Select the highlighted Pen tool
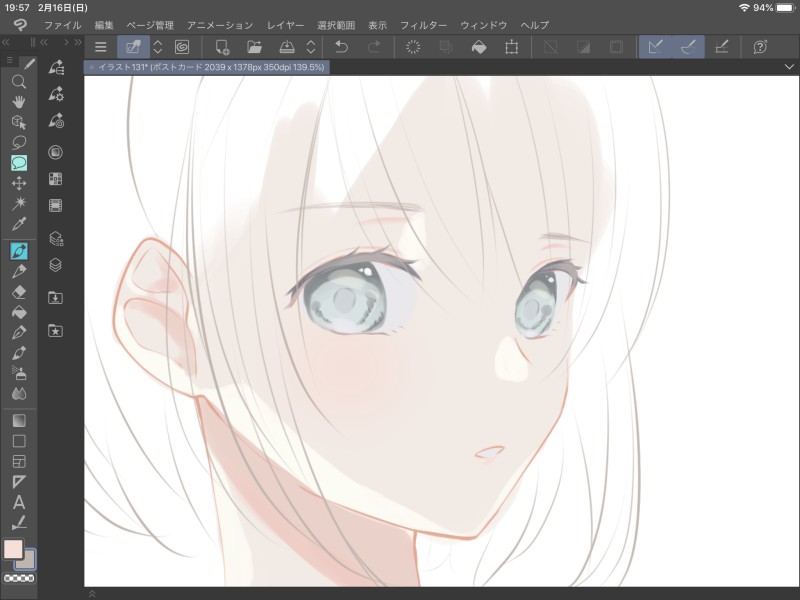The image size is (800, 600). (19, 251)
